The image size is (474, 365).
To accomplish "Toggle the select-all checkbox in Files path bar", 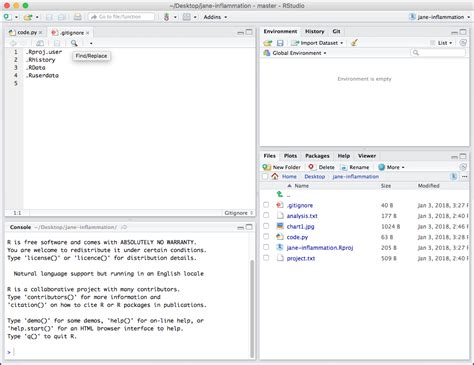I will click(265, 176).
